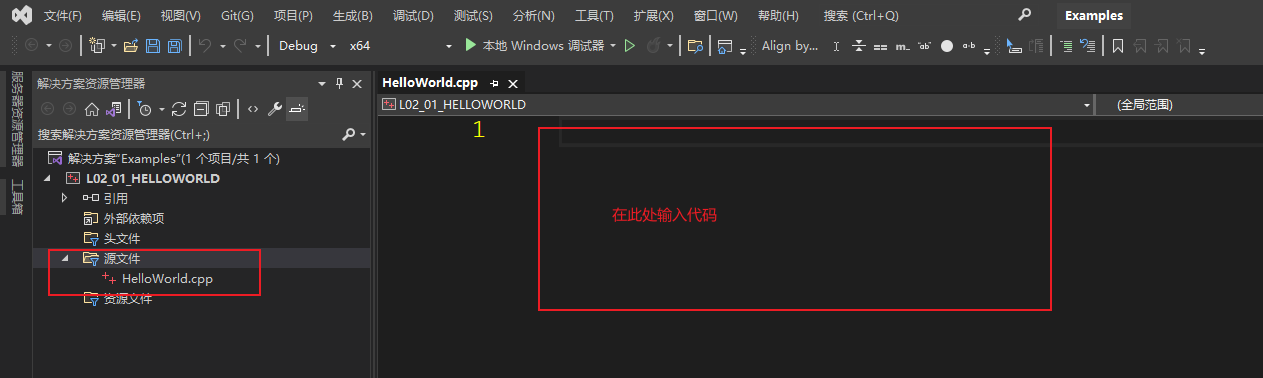This screenshot has height=378, width=1263.
Task: Select 外部依赖项 in the tree
Action: point(134,218)
